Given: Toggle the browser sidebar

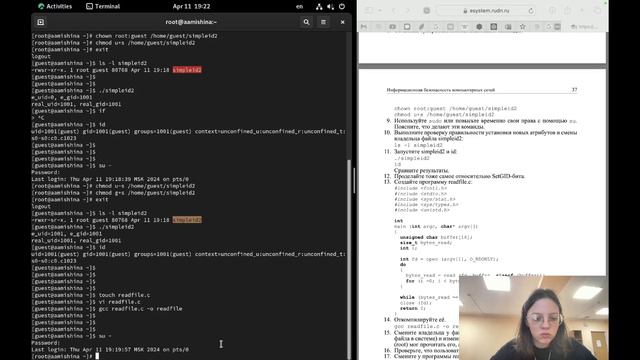Looking at the screenshot, I should point(368,11).
